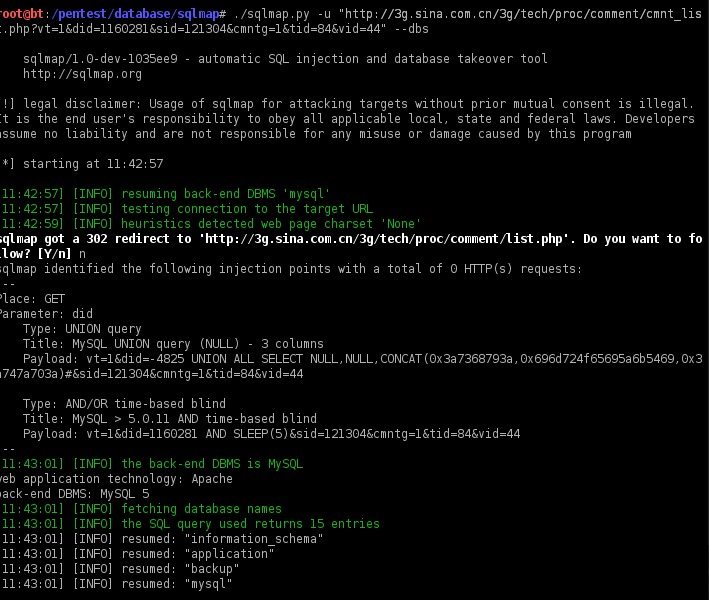Click the /pentest/database/sqlmap path in prompt

click(136, 14)
